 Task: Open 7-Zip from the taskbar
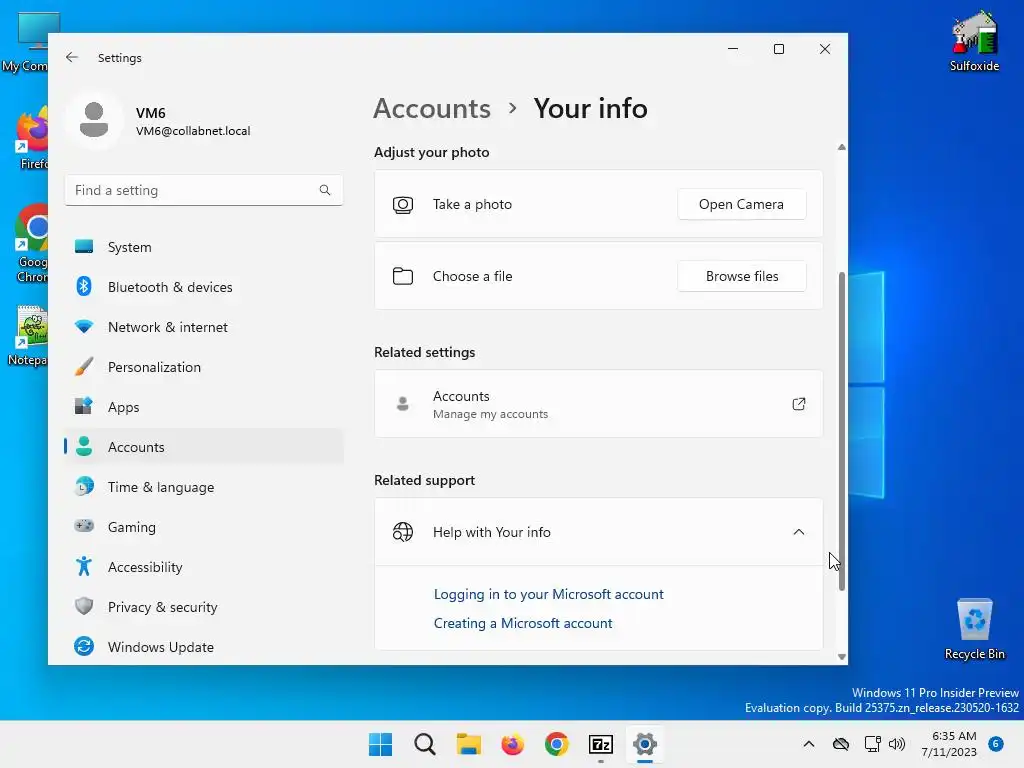[x=601, y=744]
